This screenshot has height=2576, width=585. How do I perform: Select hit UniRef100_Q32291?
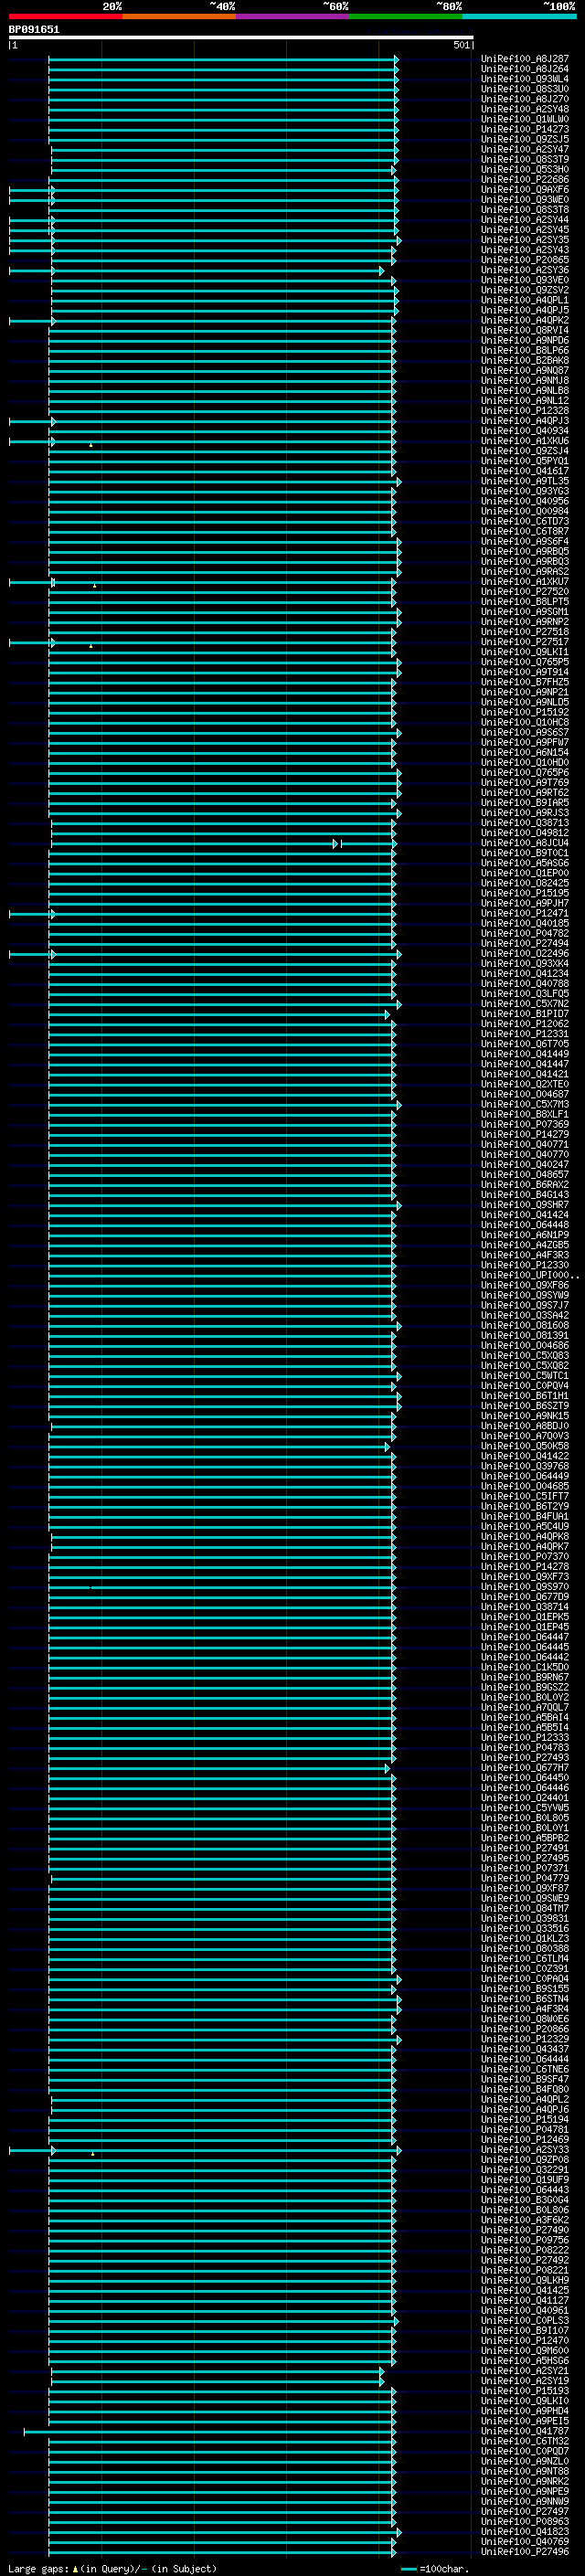[x=525, y=2171]
